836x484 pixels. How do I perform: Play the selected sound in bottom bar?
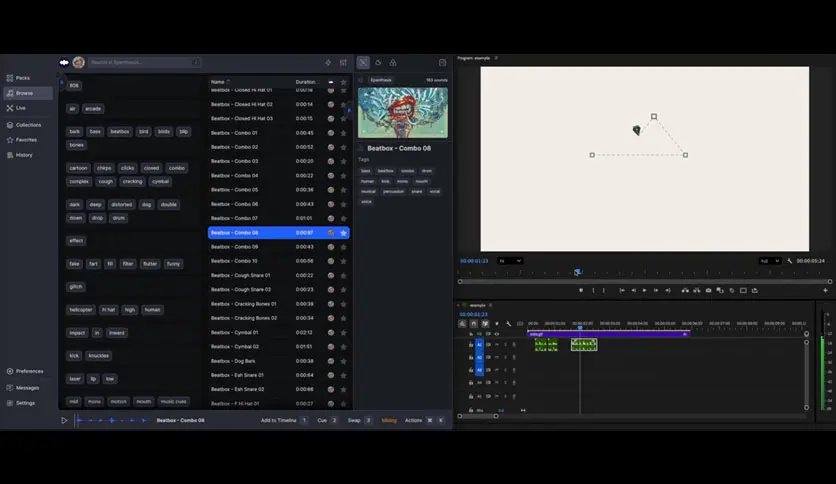click(x=64, y=421)
